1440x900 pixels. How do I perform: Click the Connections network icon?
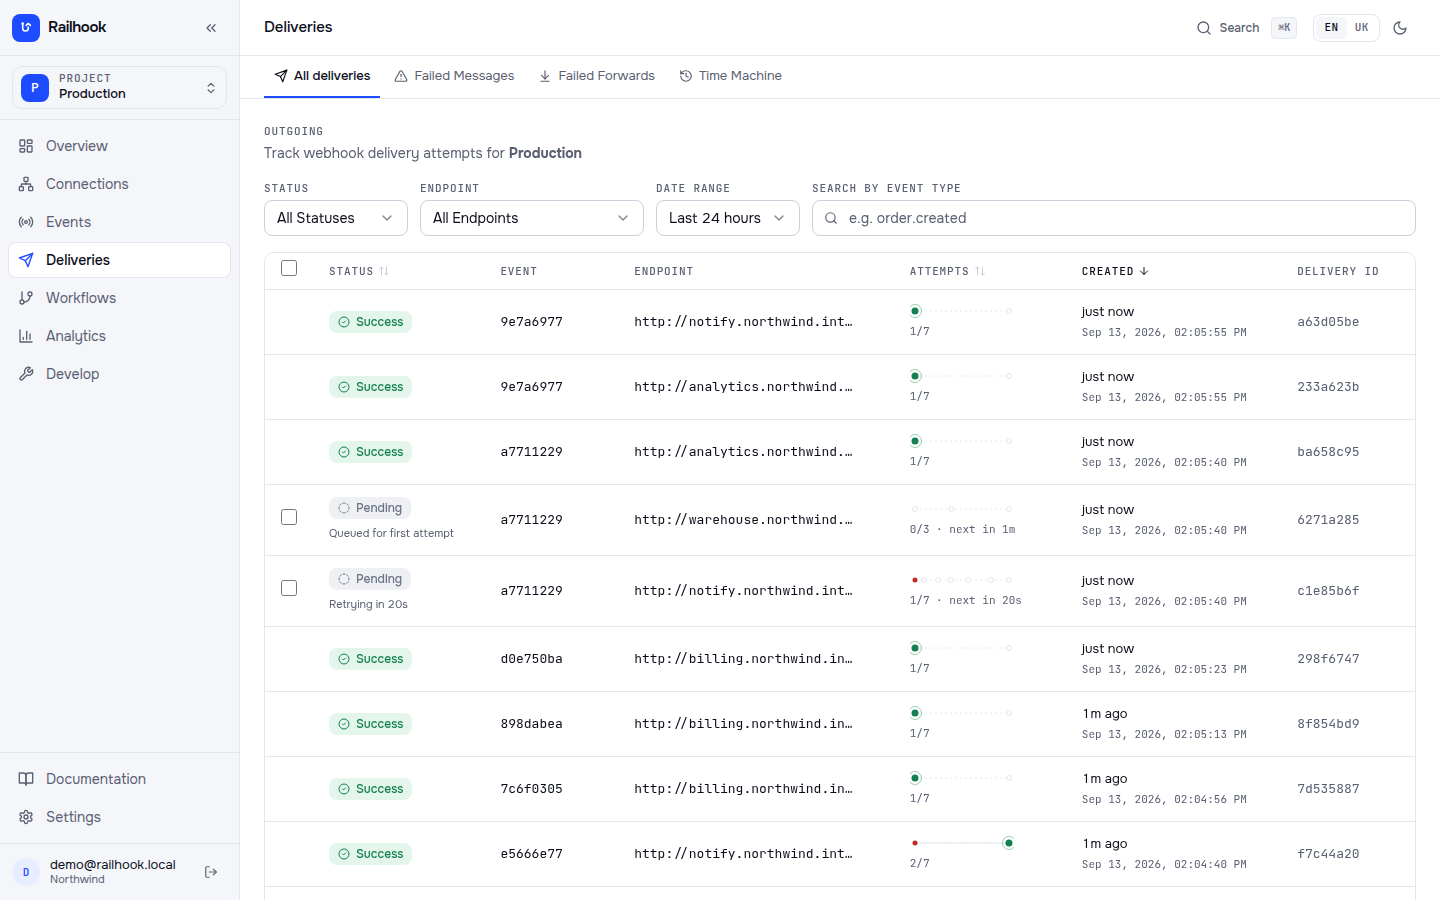point(26,184)
